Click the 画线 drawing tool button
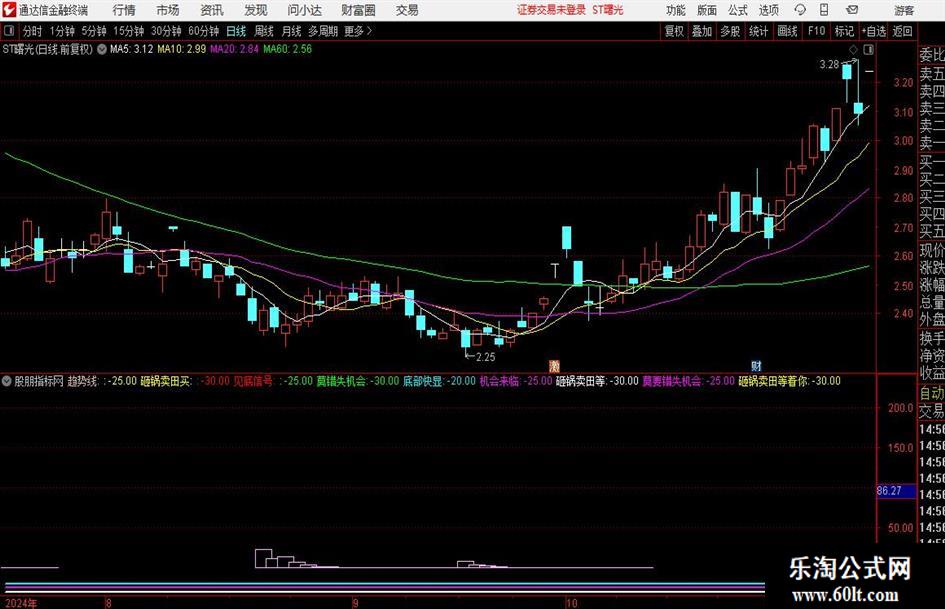This screenshot has width=945, height=609. coord(787,31)
